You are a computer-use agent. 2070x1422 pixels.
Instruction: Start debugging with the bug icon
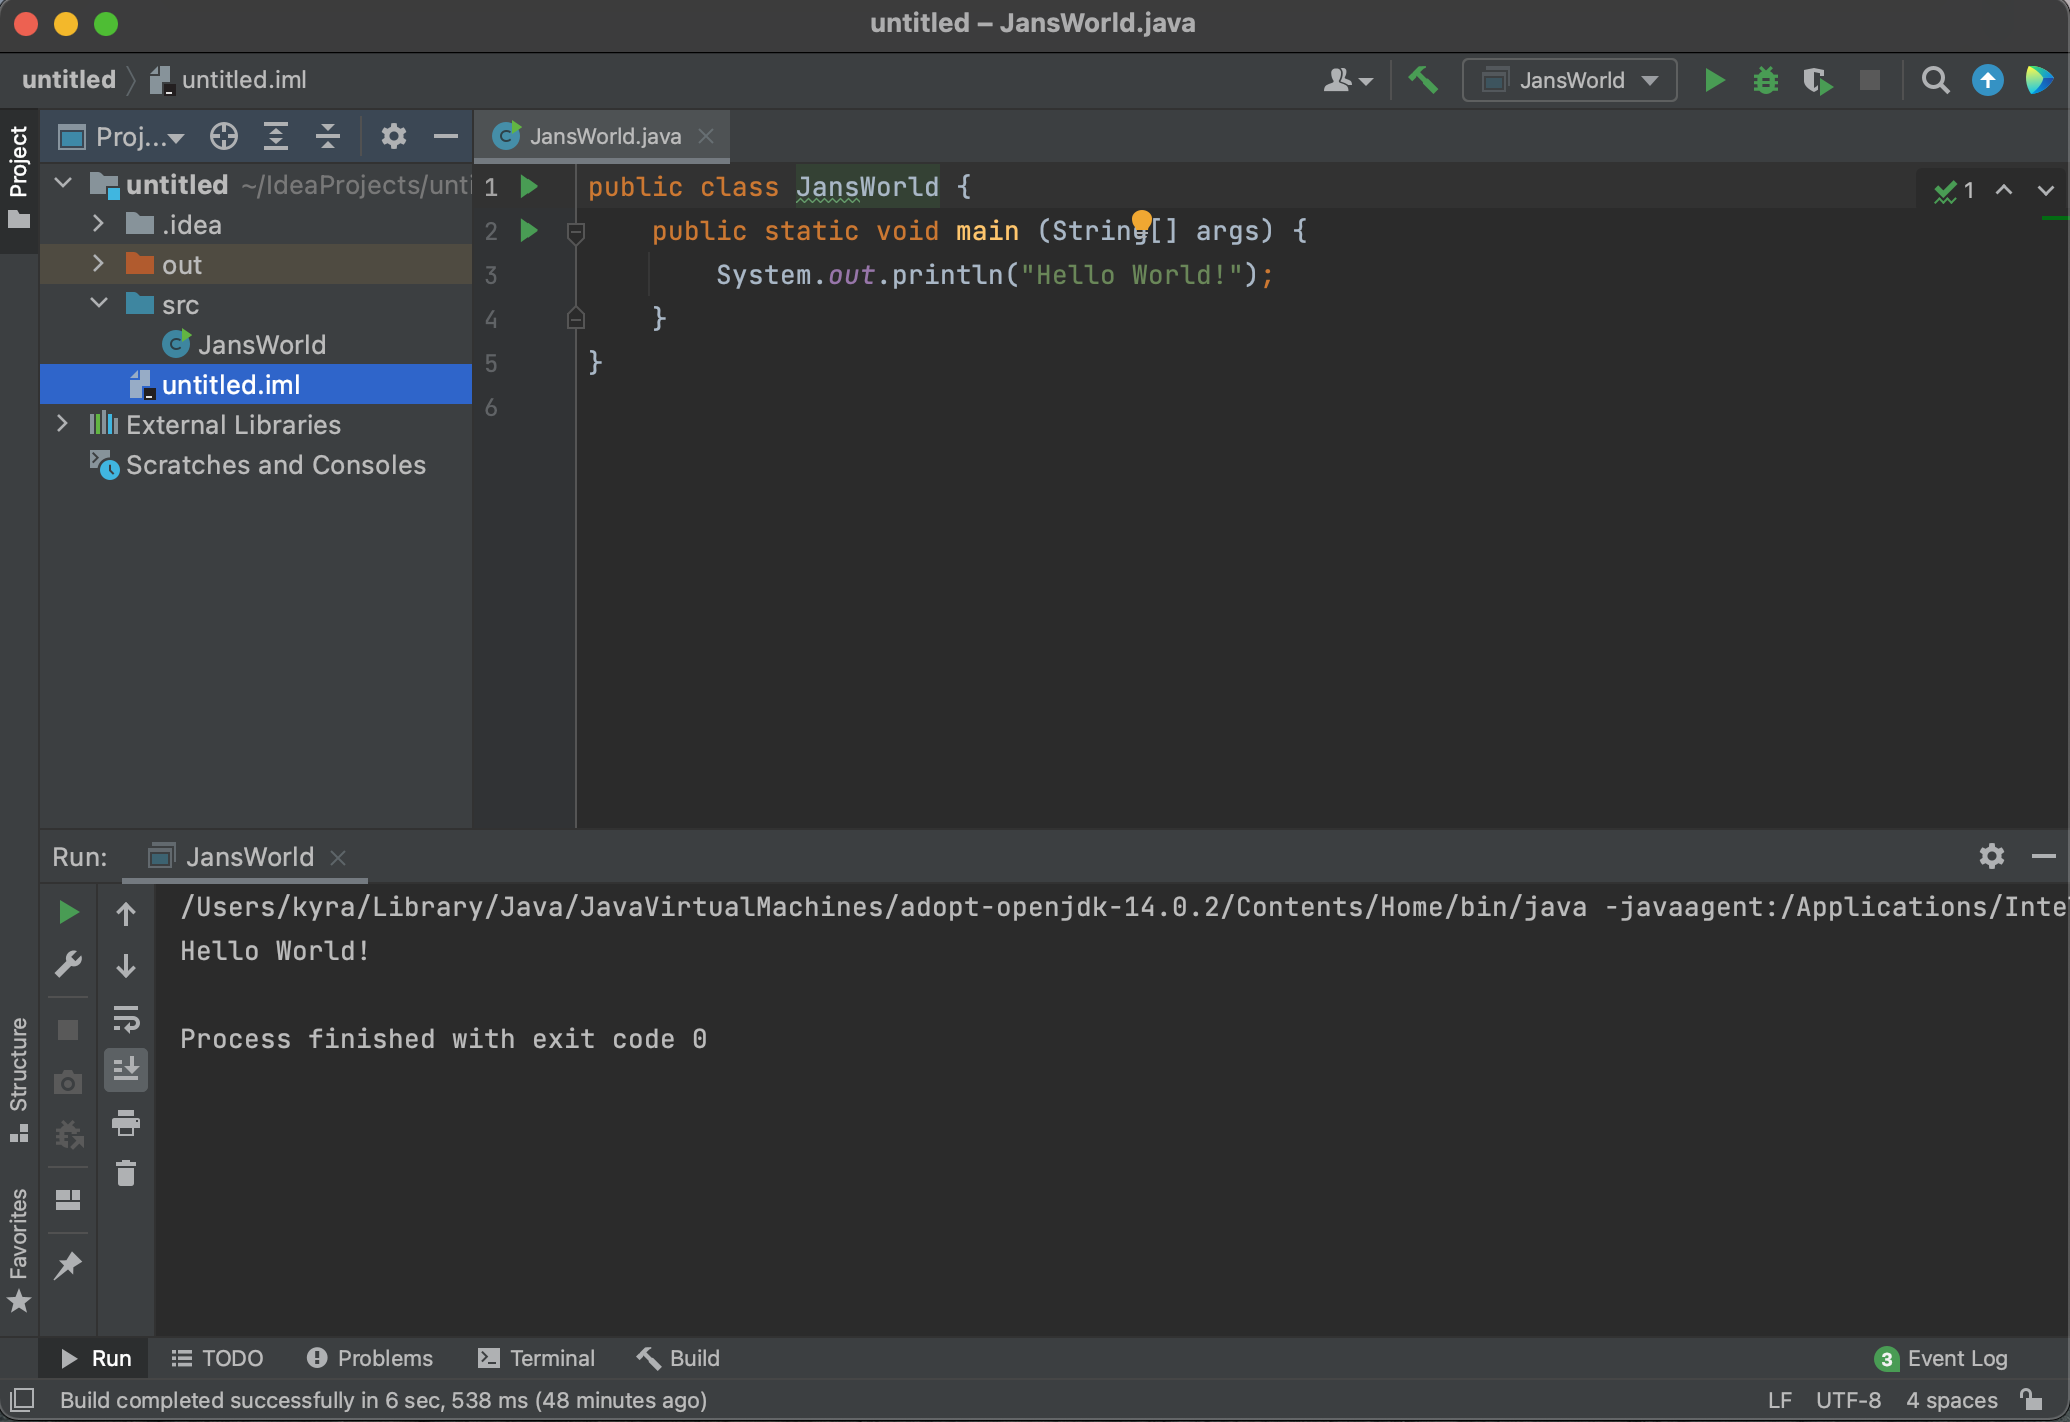tap(1766, 80)
